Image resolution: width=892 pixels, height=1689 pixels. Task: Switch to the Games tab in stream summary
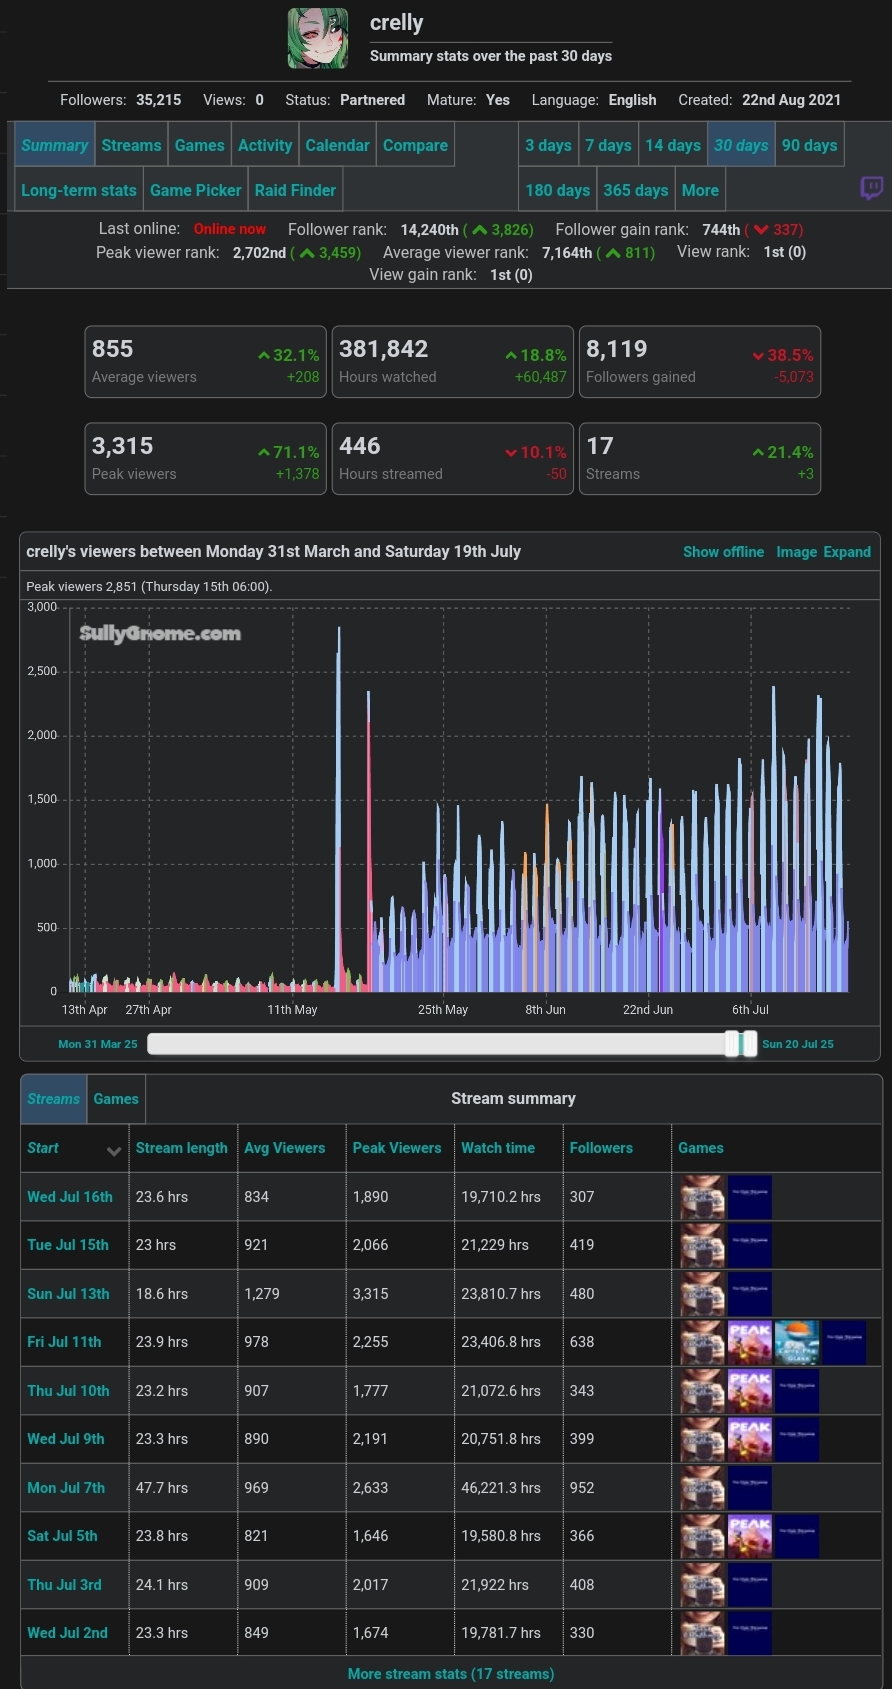tap(116, 1099)
